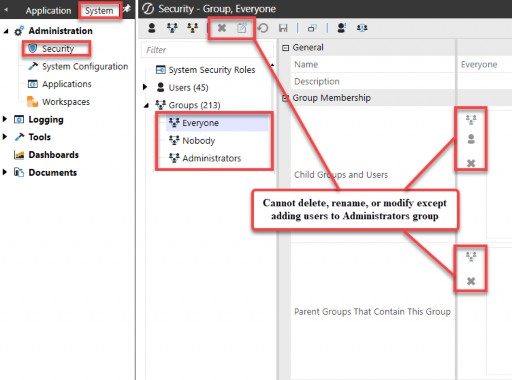Select the Users (45) tree item
This screenshot has height=380, width=512.
pyautogui.click(x=188, y=88)
